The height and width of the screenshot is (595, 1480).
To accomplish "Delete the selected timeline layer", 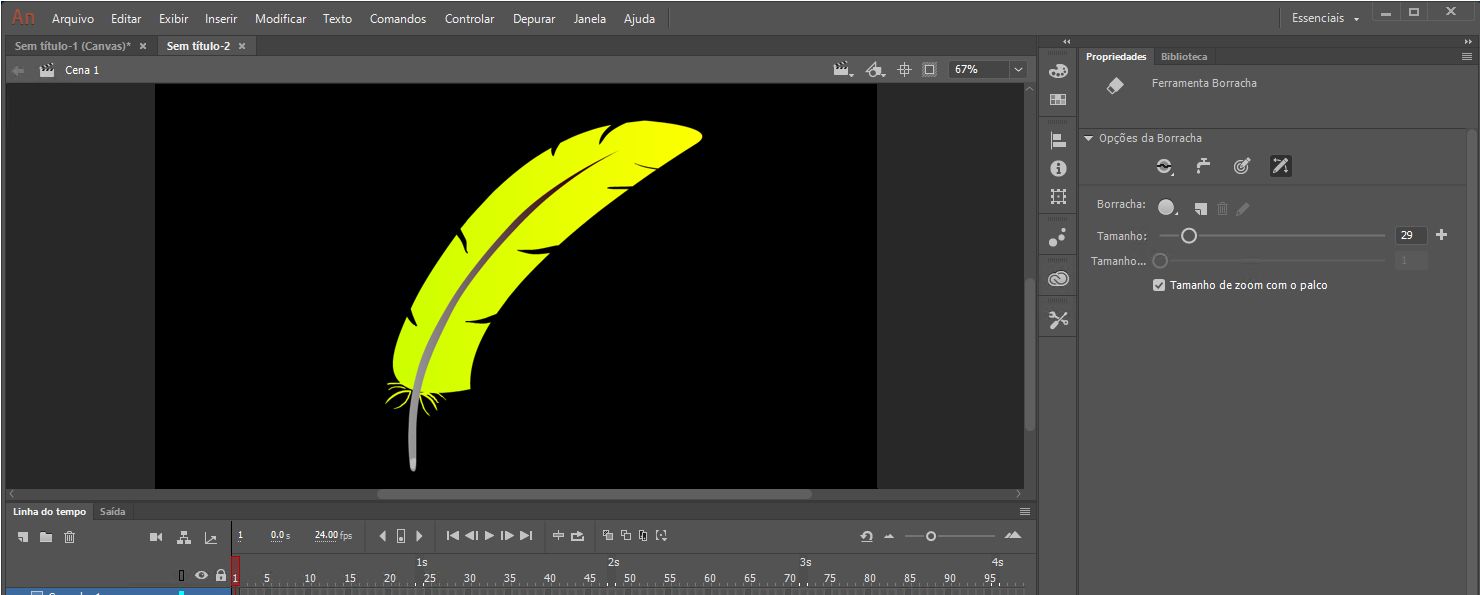I will tap(69, 537).
